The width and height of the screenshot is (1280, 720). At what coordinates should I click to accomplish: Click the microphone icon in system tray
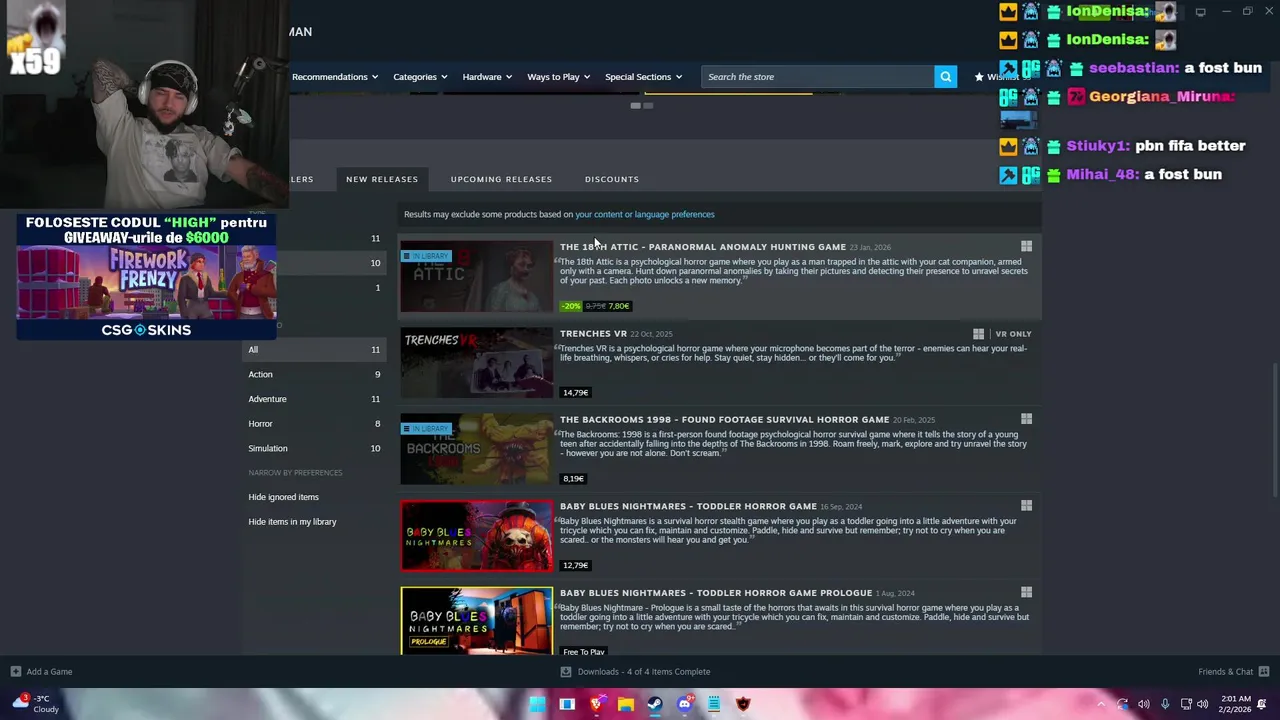[1165, 704]
